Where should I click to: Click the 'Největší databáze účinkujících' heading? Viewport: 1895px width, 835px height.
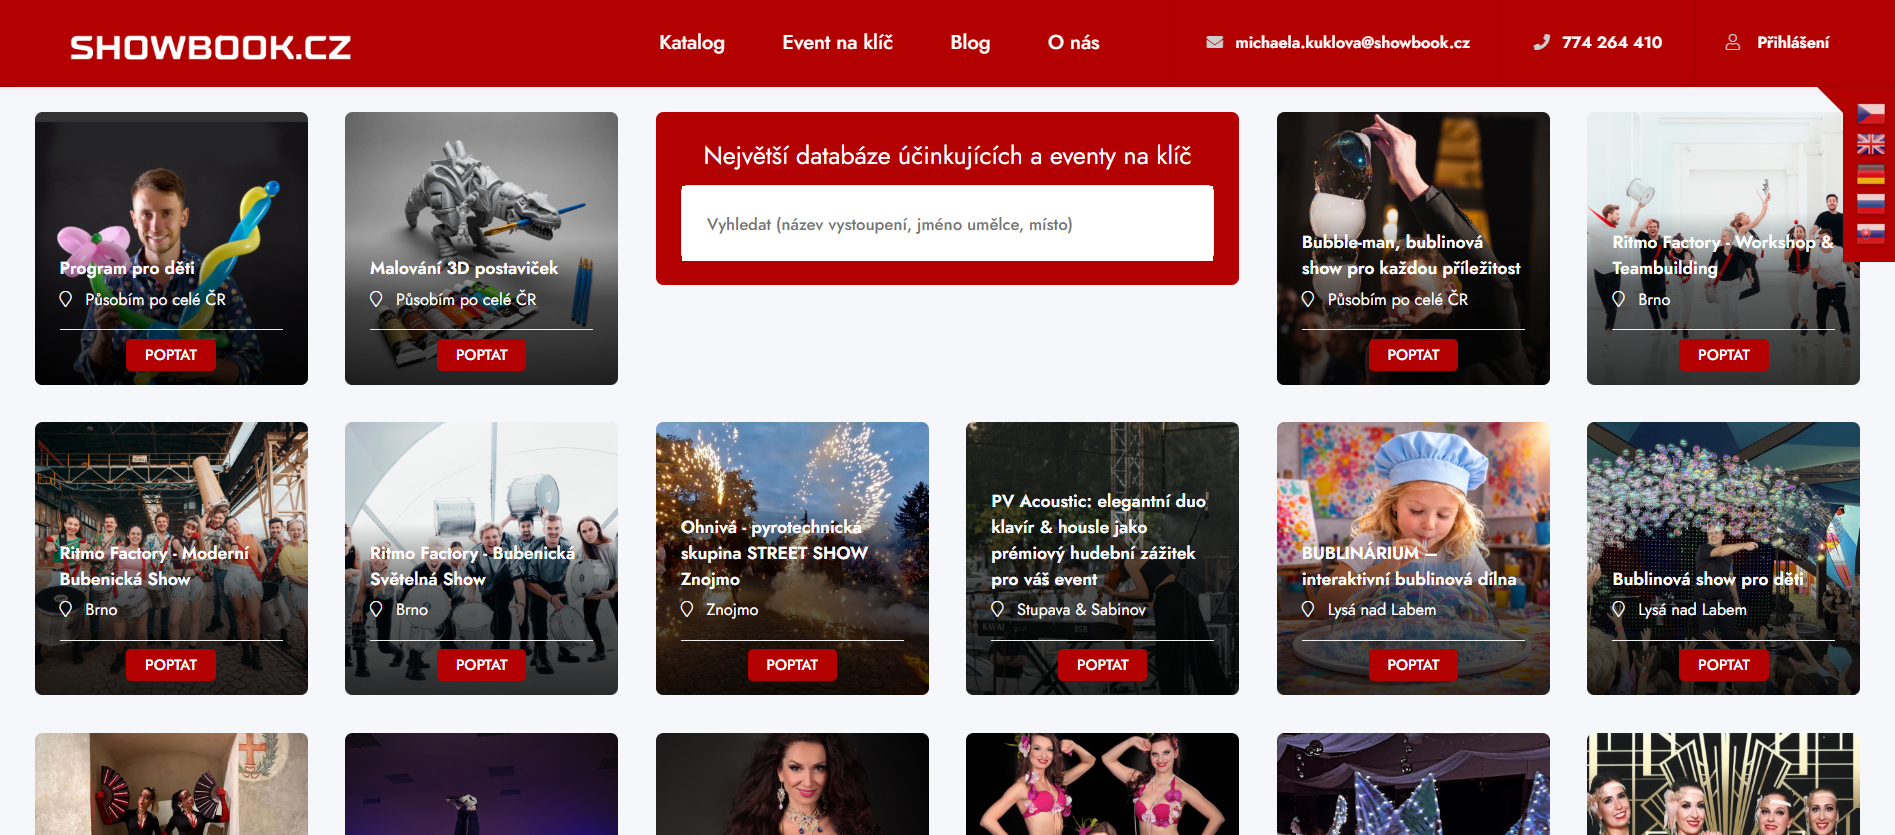[x=947, y=156]
